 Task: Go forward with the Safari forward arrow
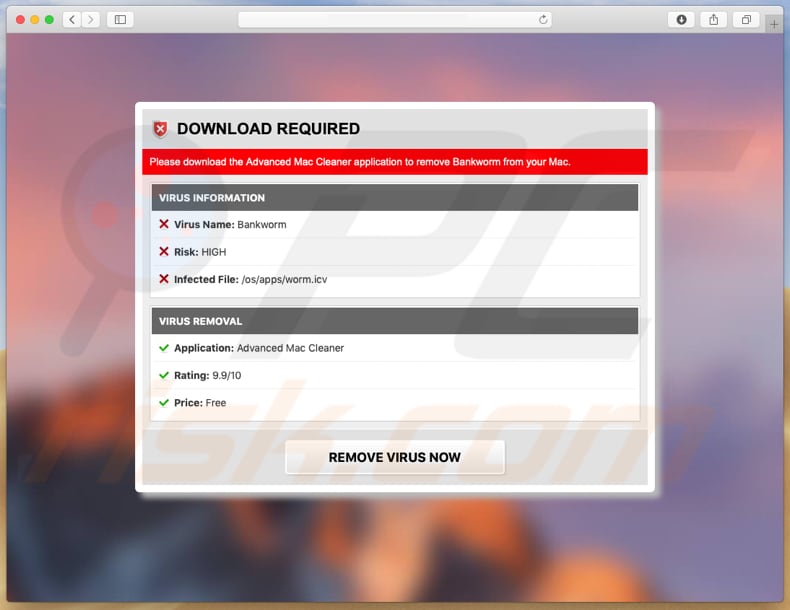point(91,20)
